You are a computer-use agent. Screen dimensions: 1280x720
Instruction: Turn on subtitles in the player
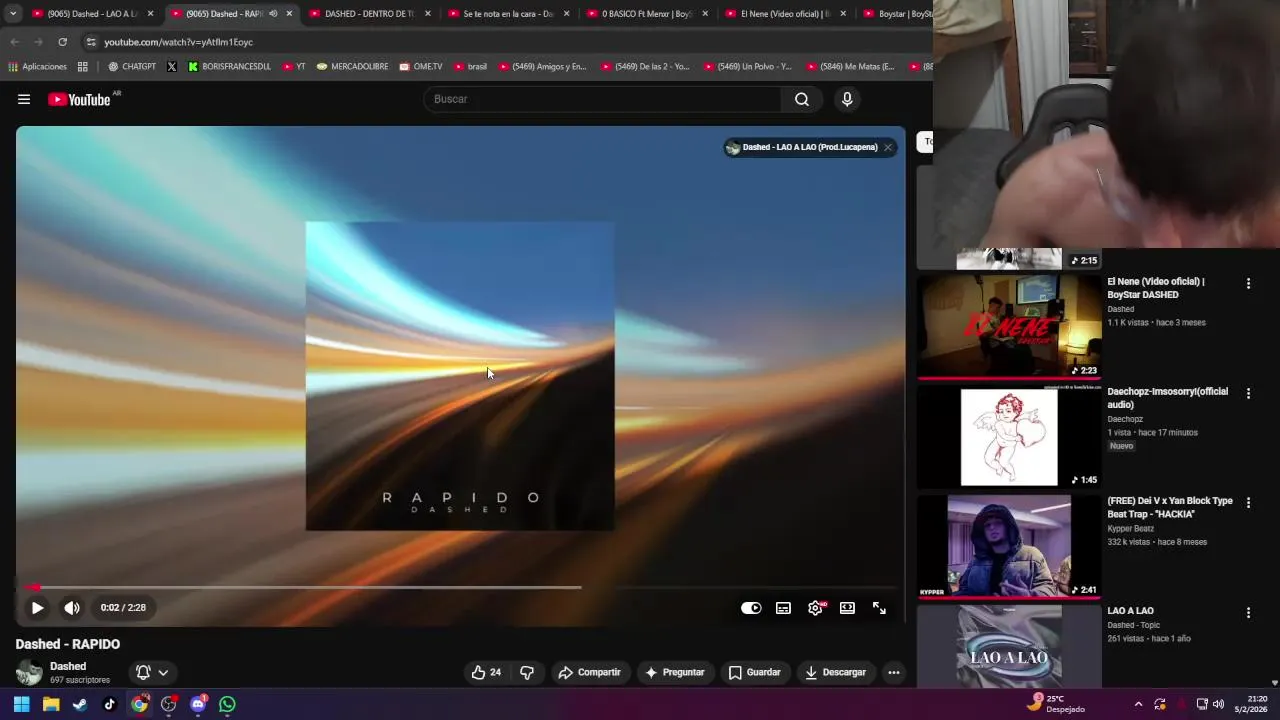click(783, 608)
